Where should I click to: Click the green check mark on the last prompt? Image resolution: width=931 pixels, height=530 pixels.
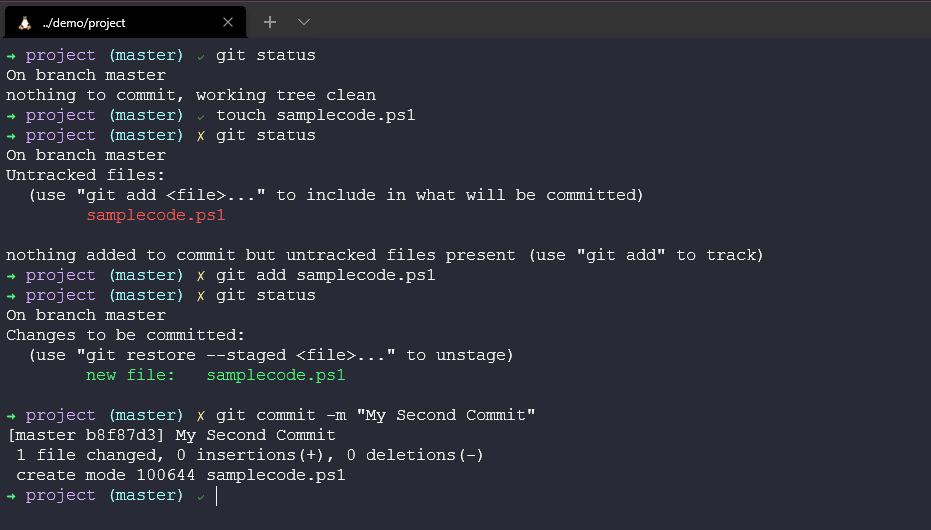click(x=201, y=496)
